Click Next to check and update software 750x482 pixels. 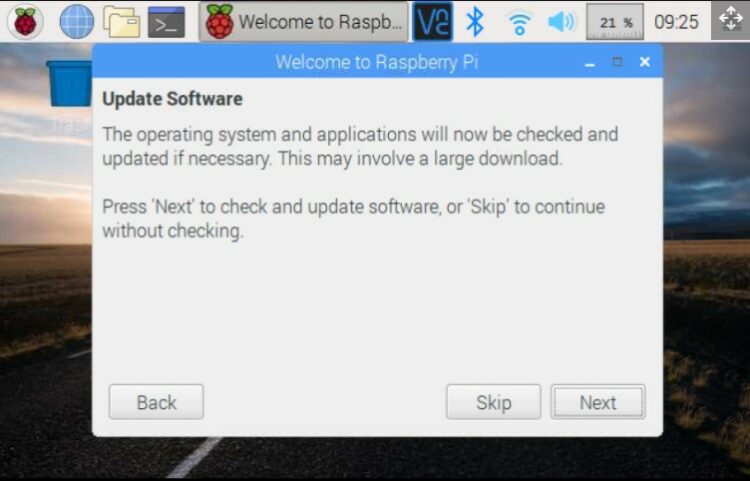coord(598,402)
